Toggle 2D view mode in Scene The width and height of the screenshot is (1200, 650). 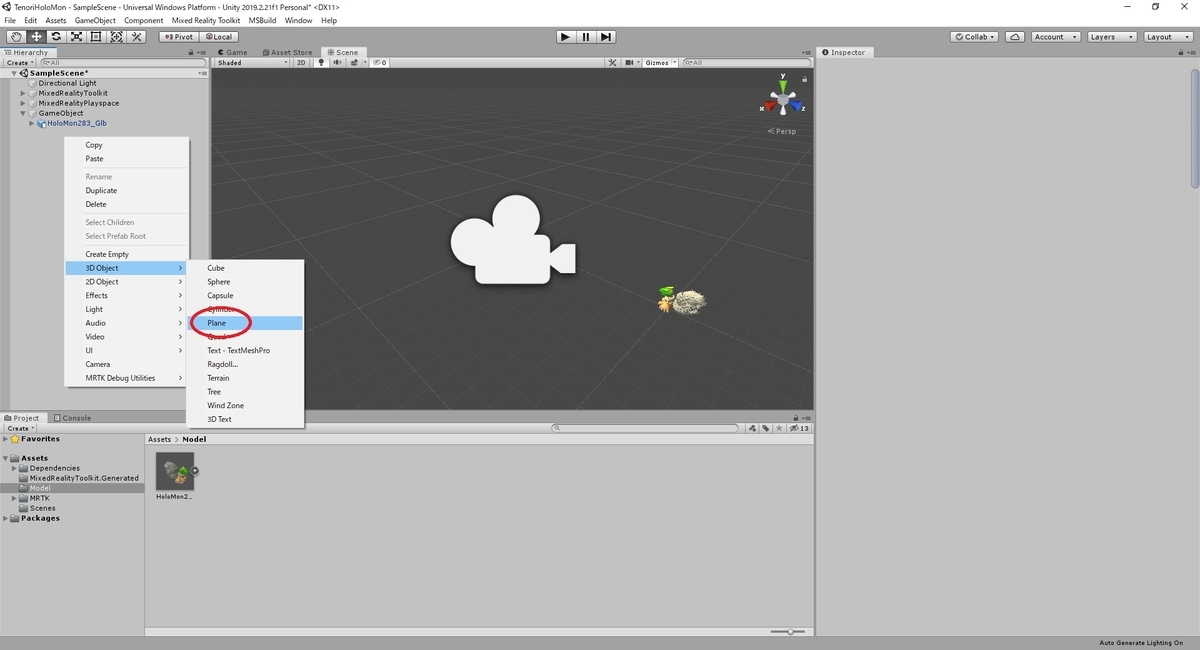(x=301, y=63)
